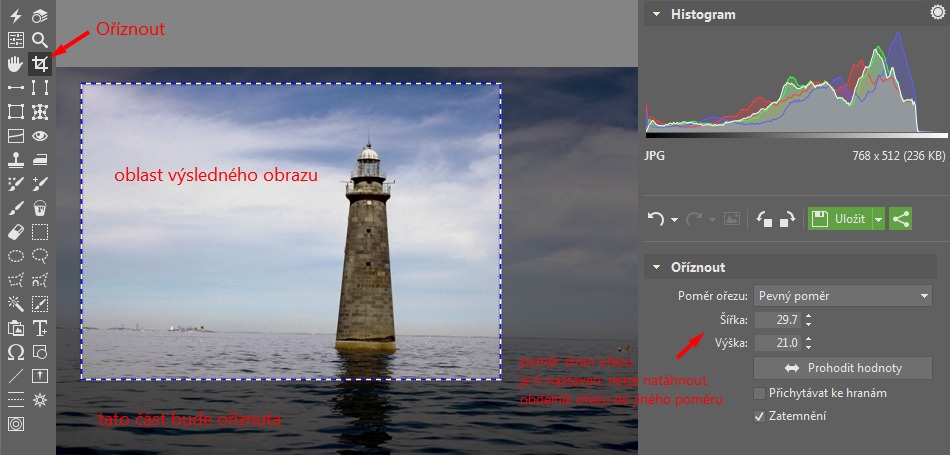950x455 pixels.
Task: Select the Eraser tool
Action: 15,232
